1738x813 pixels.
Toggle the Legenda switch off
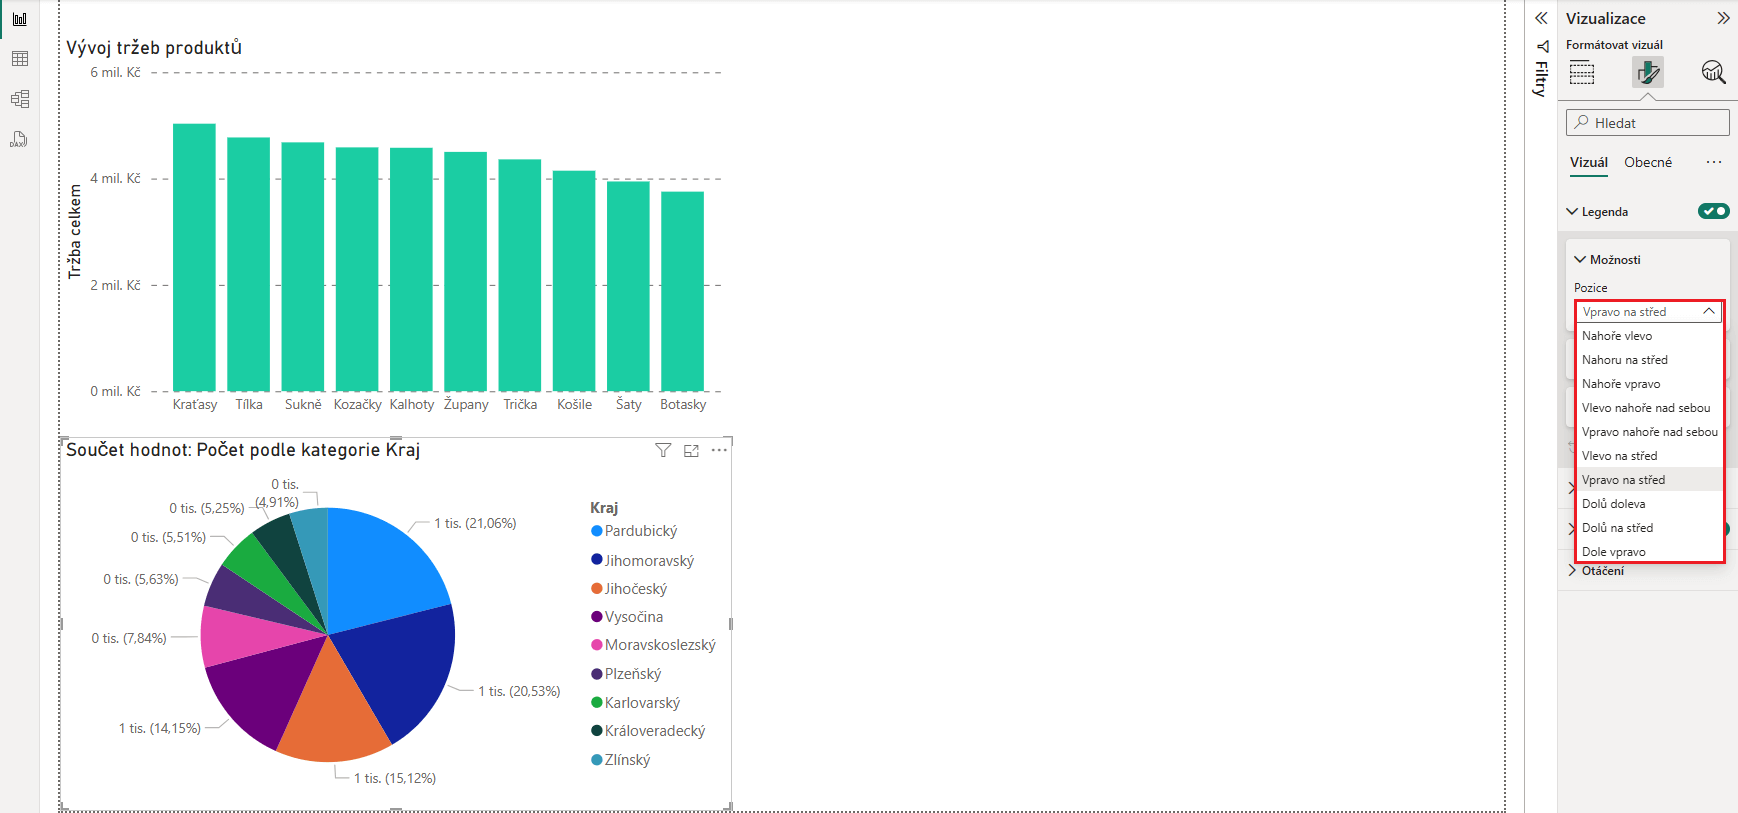click(x=1713, y=211)
